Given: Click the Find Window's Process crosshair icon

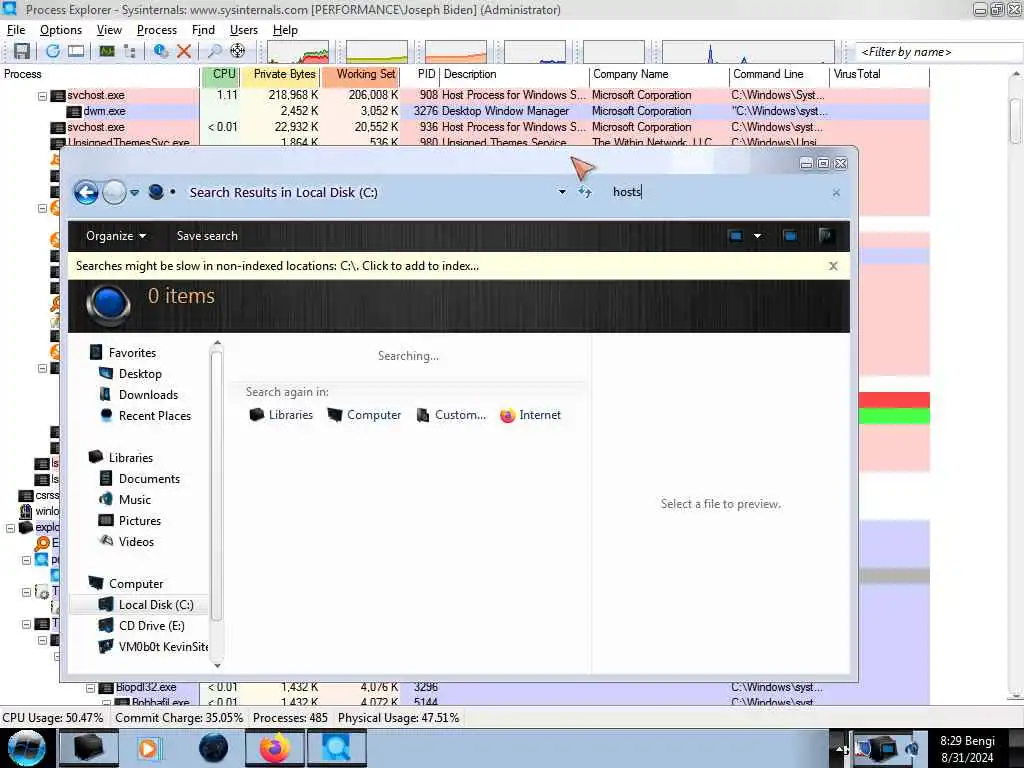Looking at the screenshot, I should (x=238, y=51).
